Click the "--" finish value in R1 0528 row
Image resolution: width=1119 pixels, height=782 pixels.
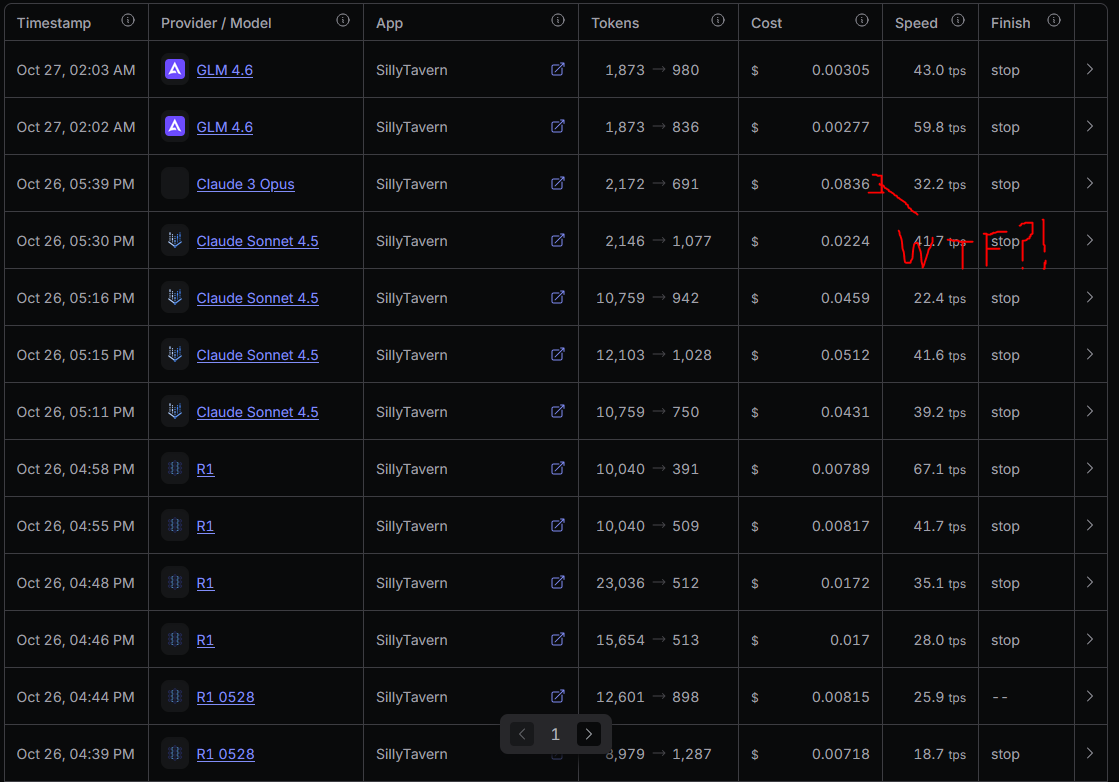point(1000,697)
